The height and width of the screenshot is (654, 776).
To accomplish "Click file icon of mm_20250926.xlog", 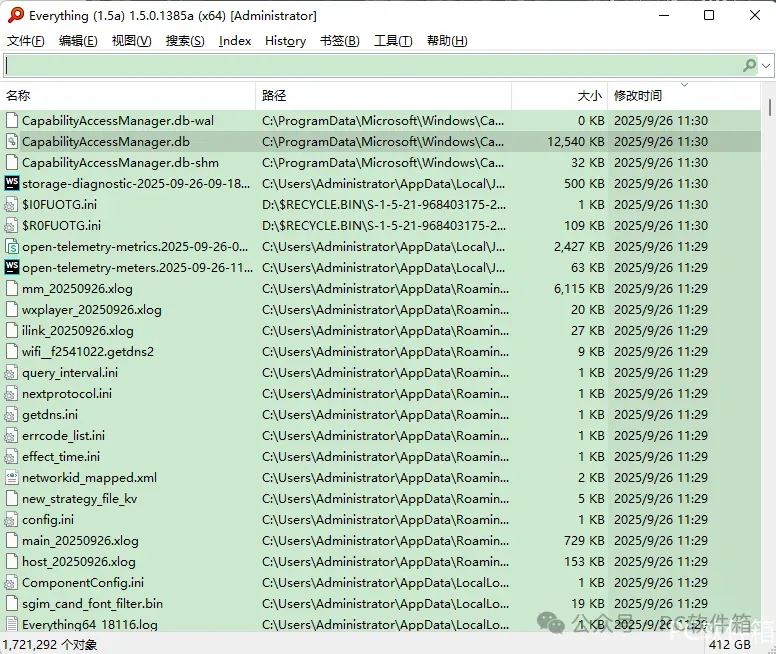I will pos(11,288).
